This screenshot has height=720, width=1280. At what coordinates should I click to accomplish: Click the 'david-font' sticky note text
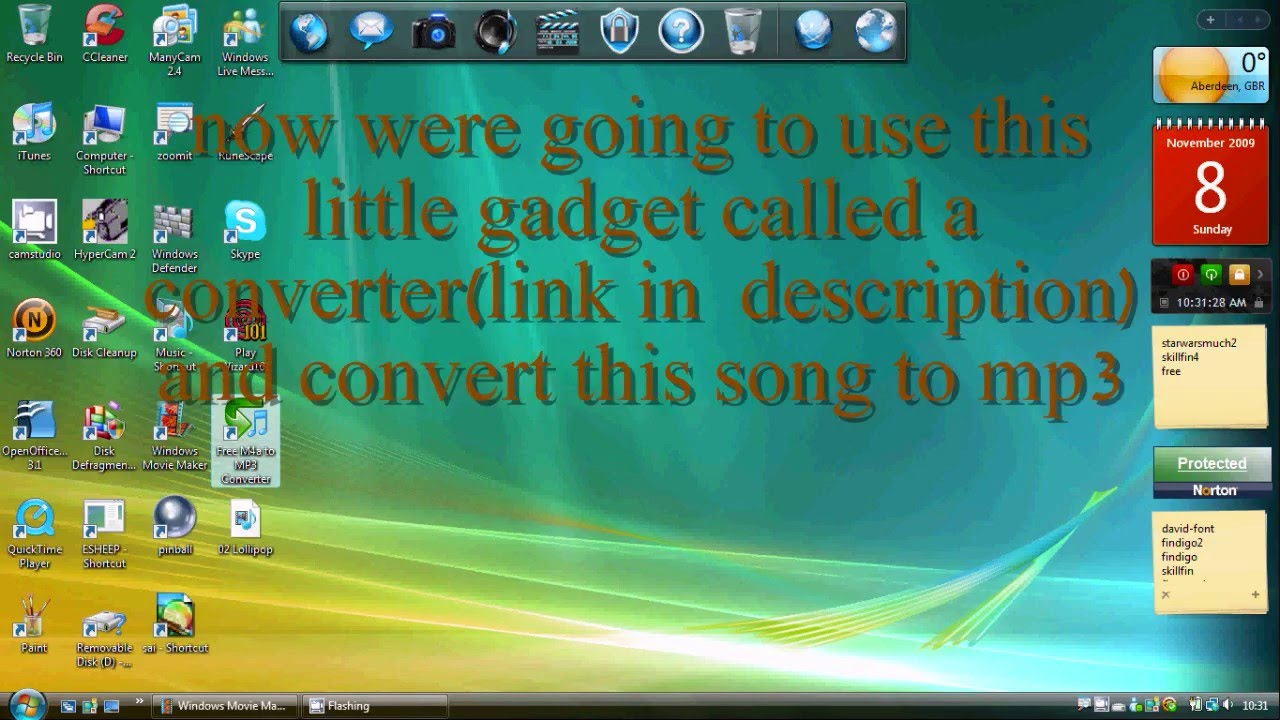(1188, 529)
